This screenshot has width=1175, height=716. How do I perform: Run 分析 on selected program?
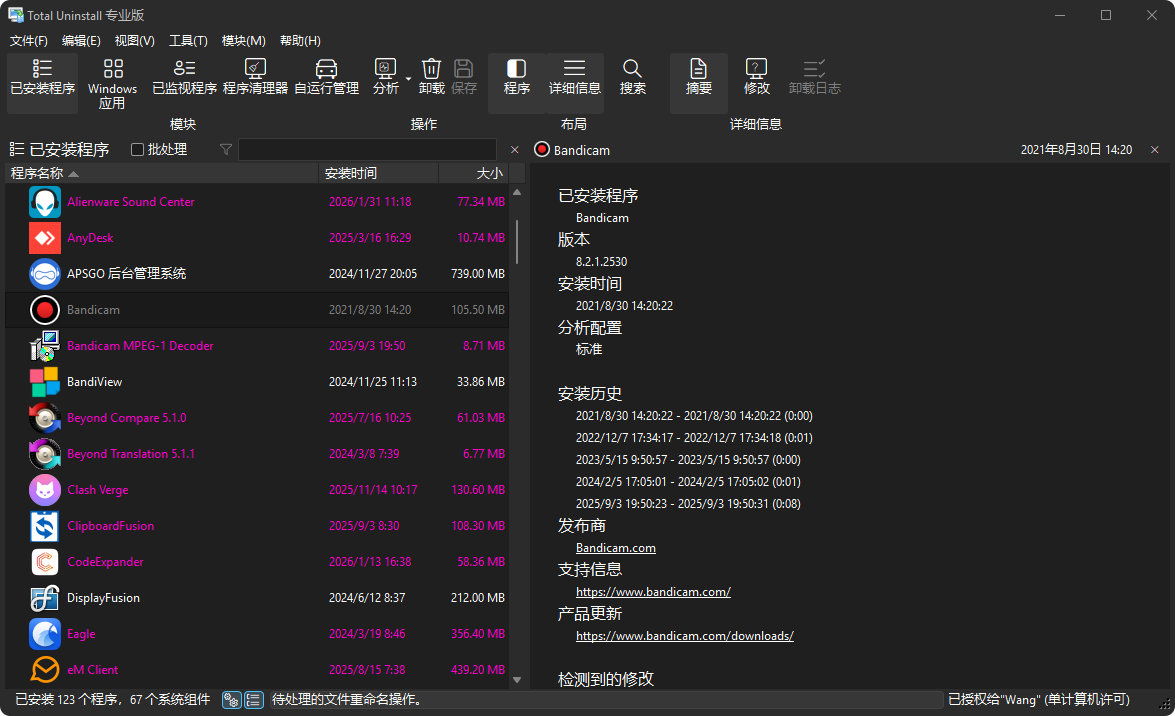click(386, 80)
